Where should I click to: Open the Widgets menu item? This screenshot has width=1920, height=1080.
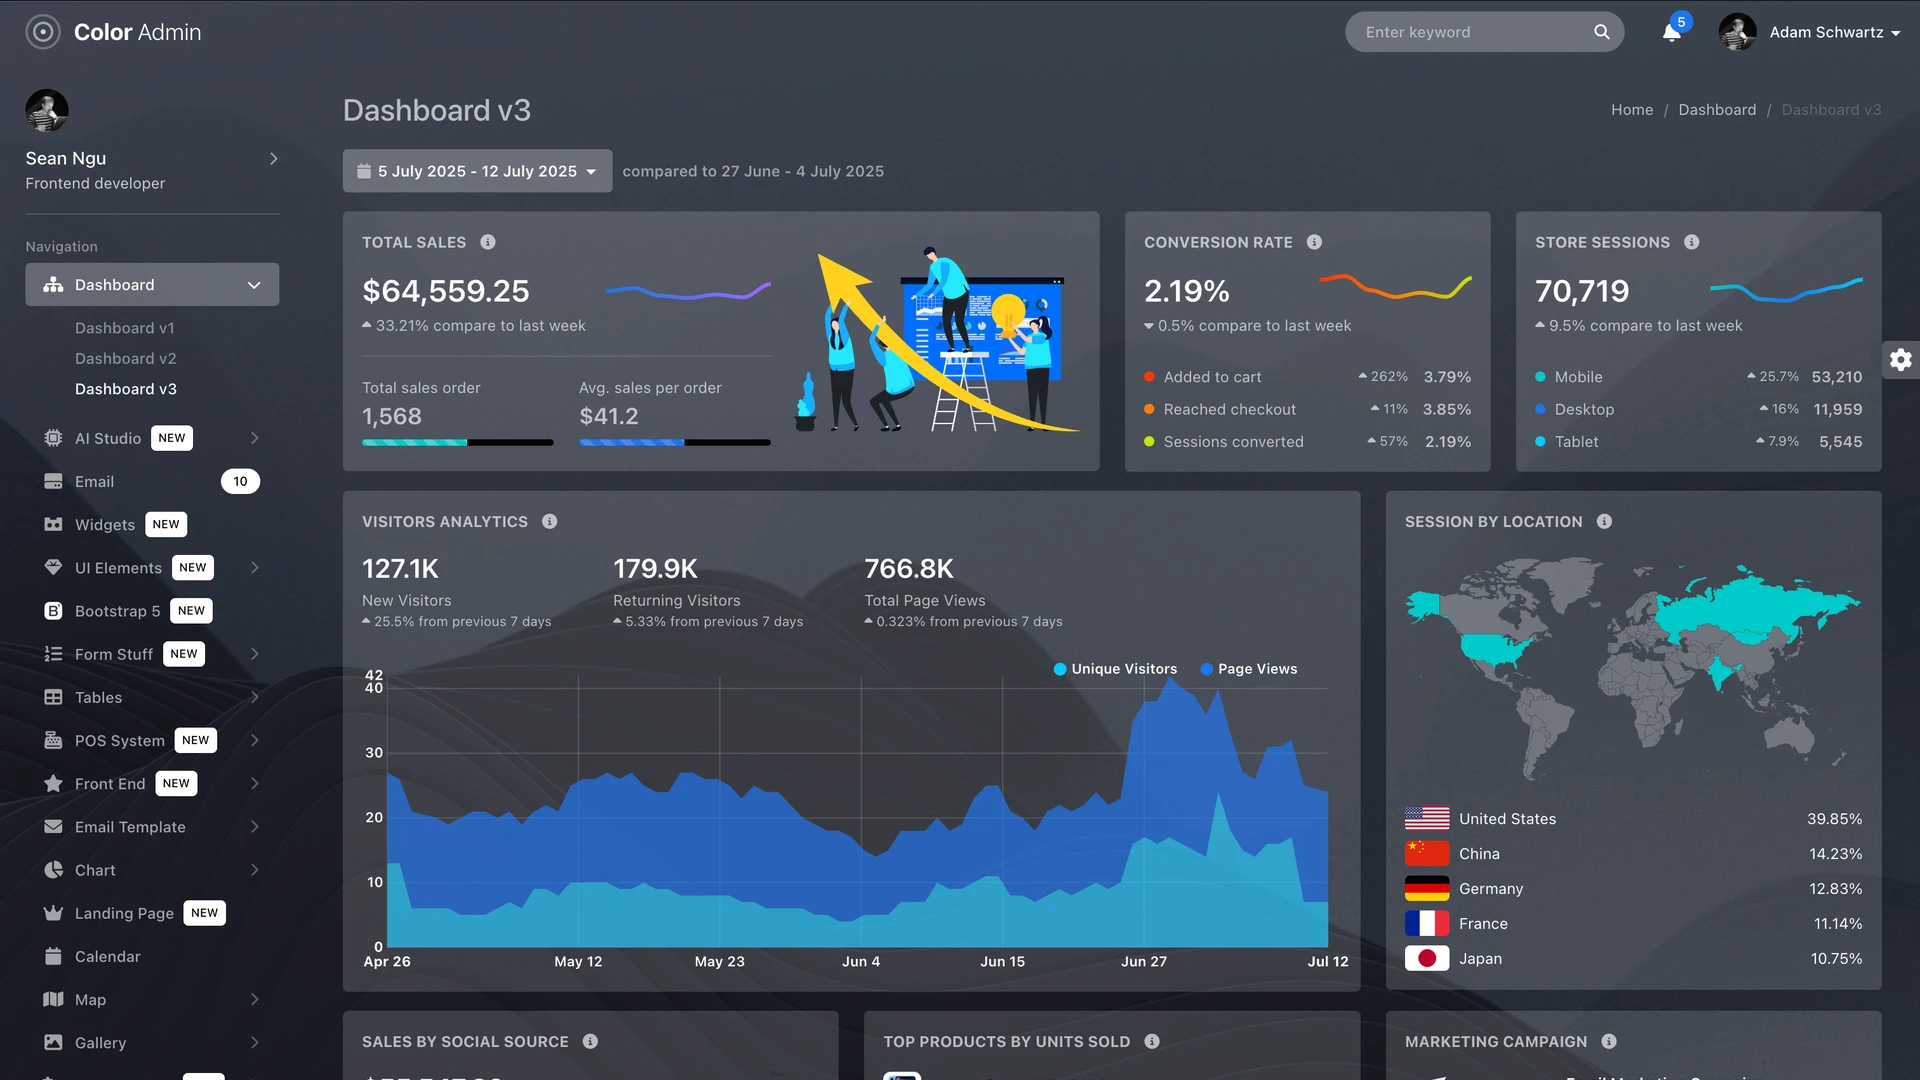(152, 524)
